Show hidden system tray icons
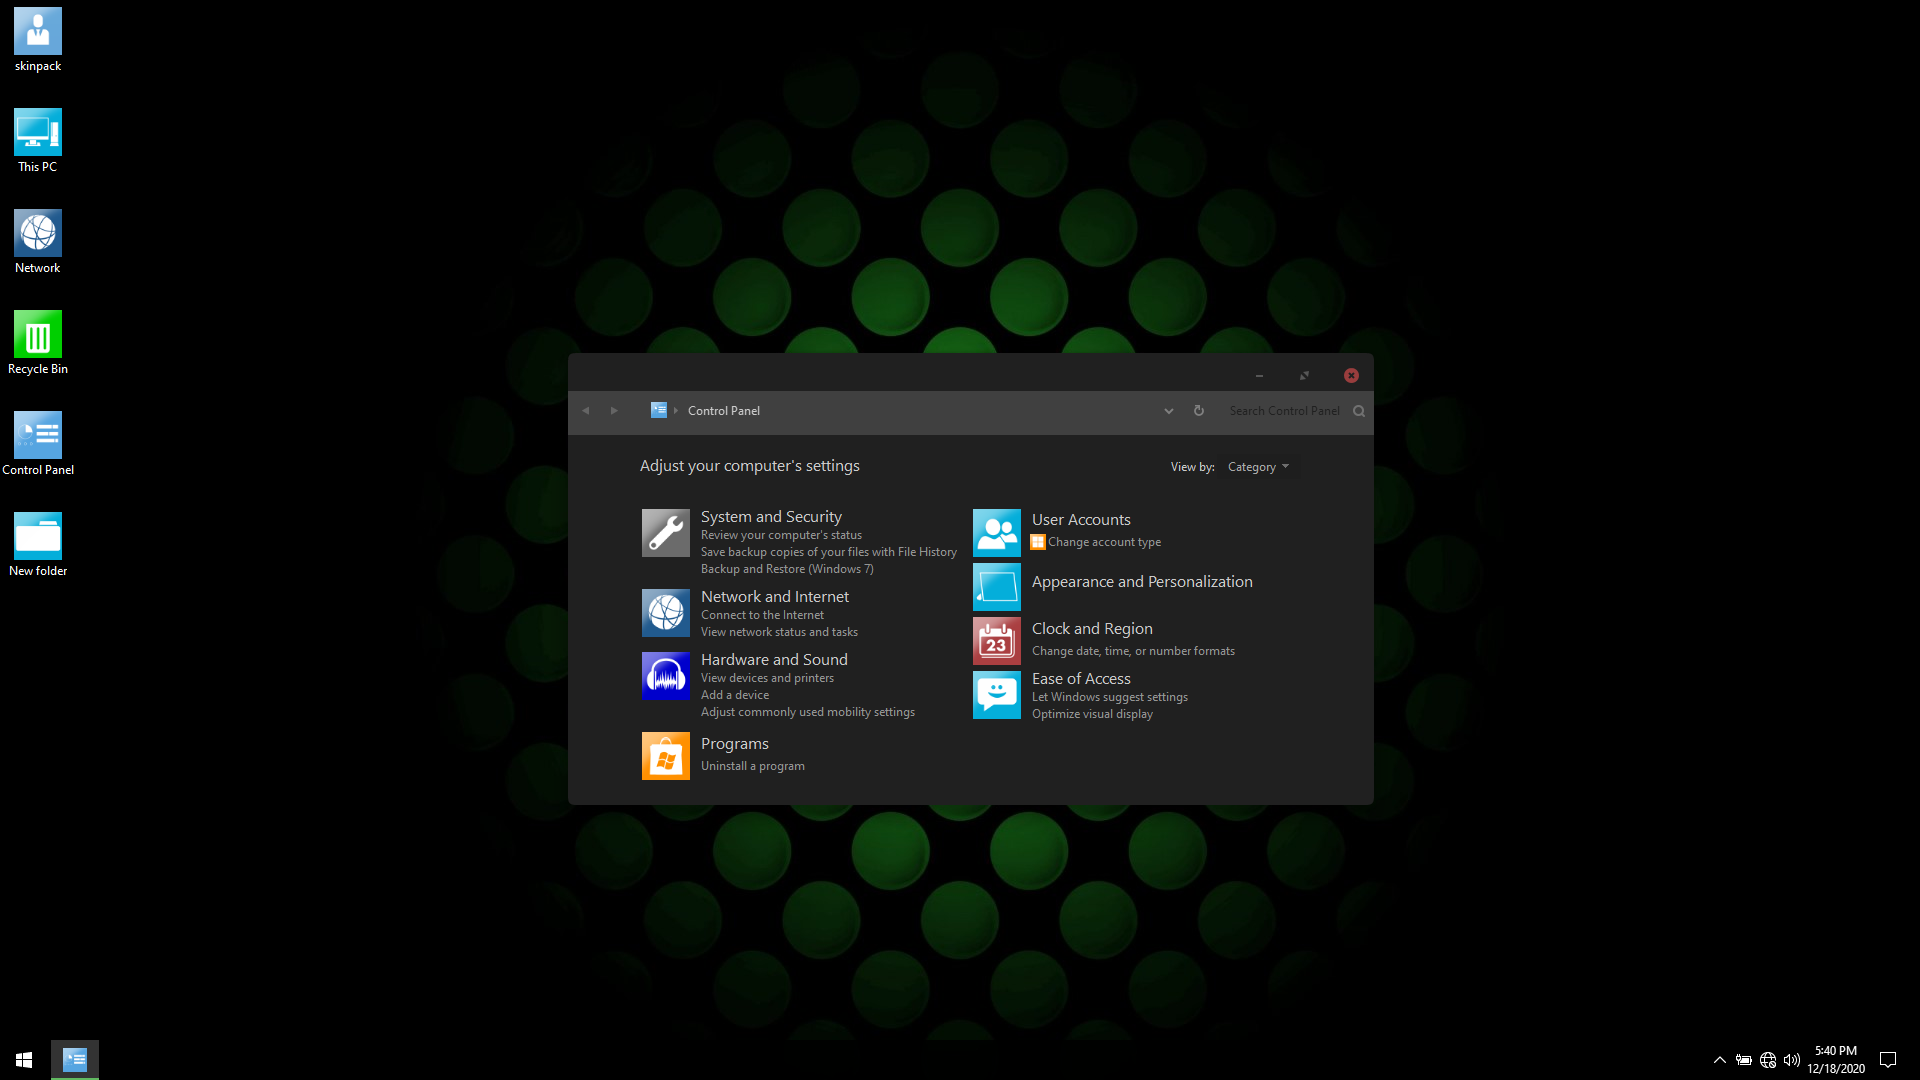The image size is (1920, 1080). 1719,1060
